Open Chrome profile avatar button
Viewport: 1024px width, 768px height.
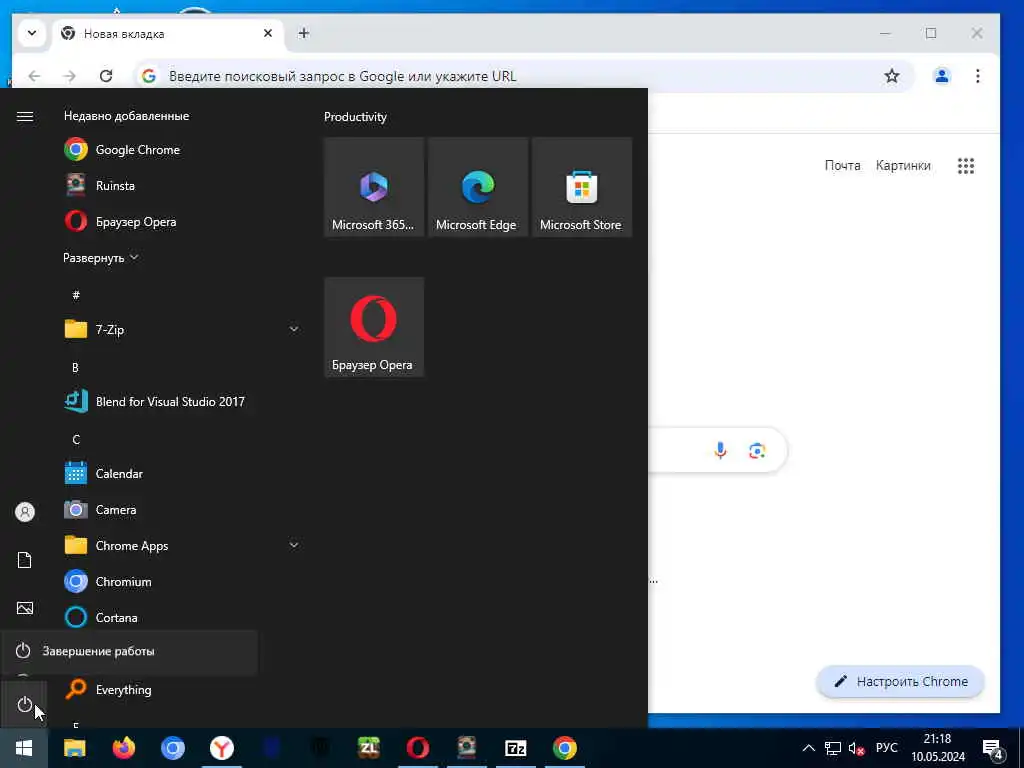tap(942, 76)
